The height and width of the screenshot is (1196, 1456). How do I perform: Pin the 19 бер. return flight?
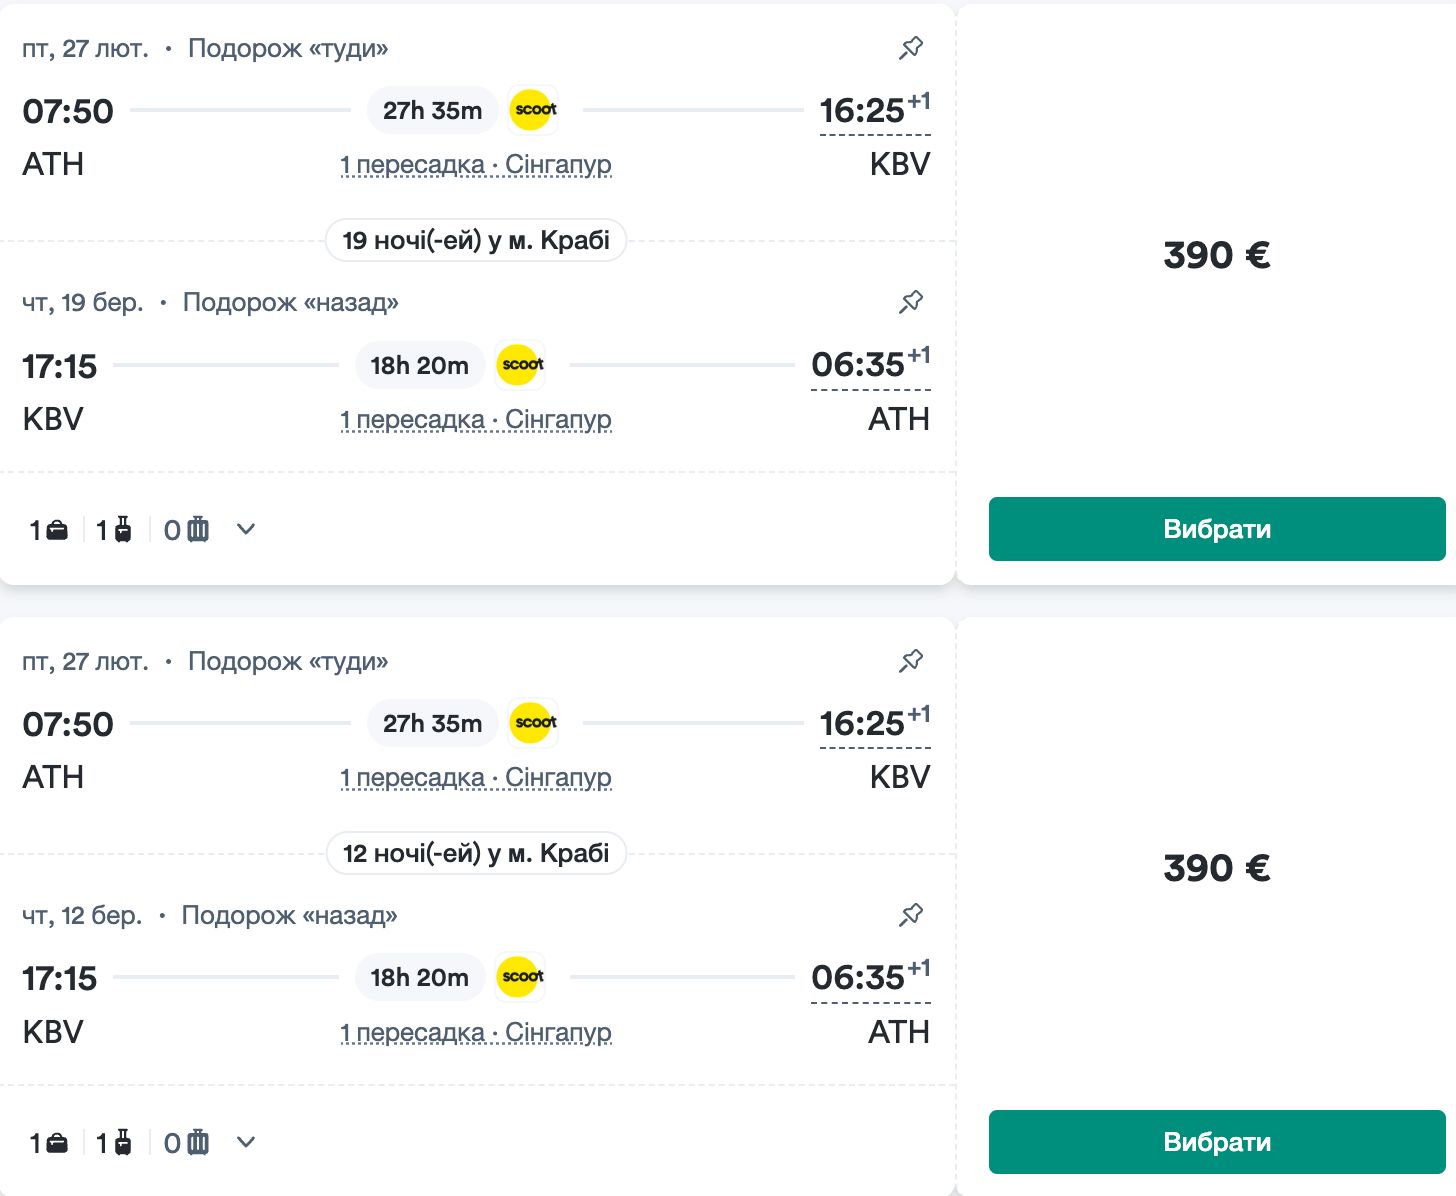(911, 302)
